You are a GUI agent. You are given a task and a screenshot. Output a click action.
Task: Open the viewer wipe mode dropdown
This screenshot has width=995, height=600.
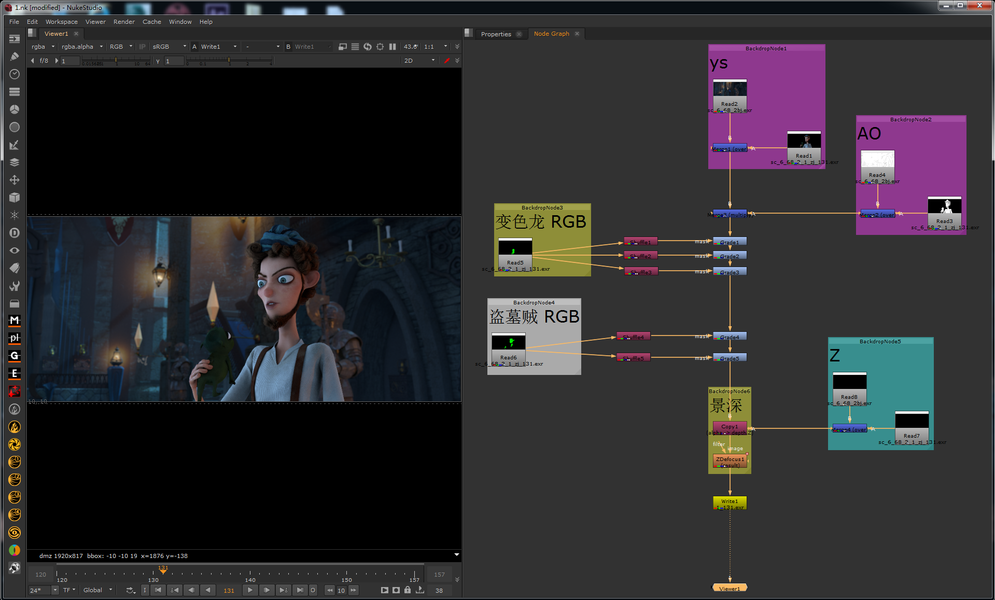coord(262,46)
